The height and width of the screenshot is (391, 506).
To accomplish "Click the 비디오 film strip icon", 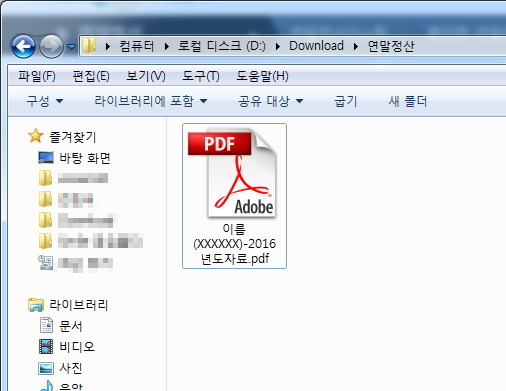I will tap(46, 346).
